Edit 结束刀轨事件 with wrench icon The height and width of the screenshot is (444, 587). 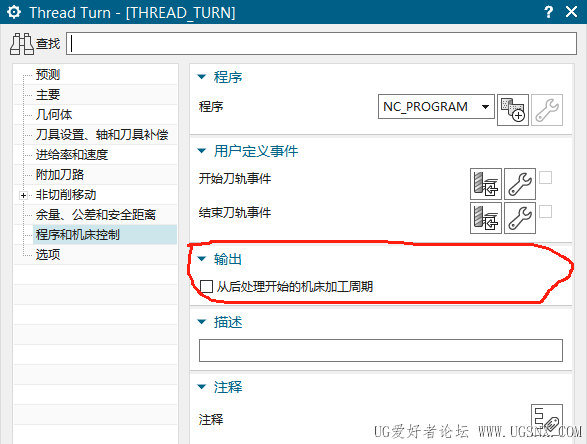(x=520, y=218)
